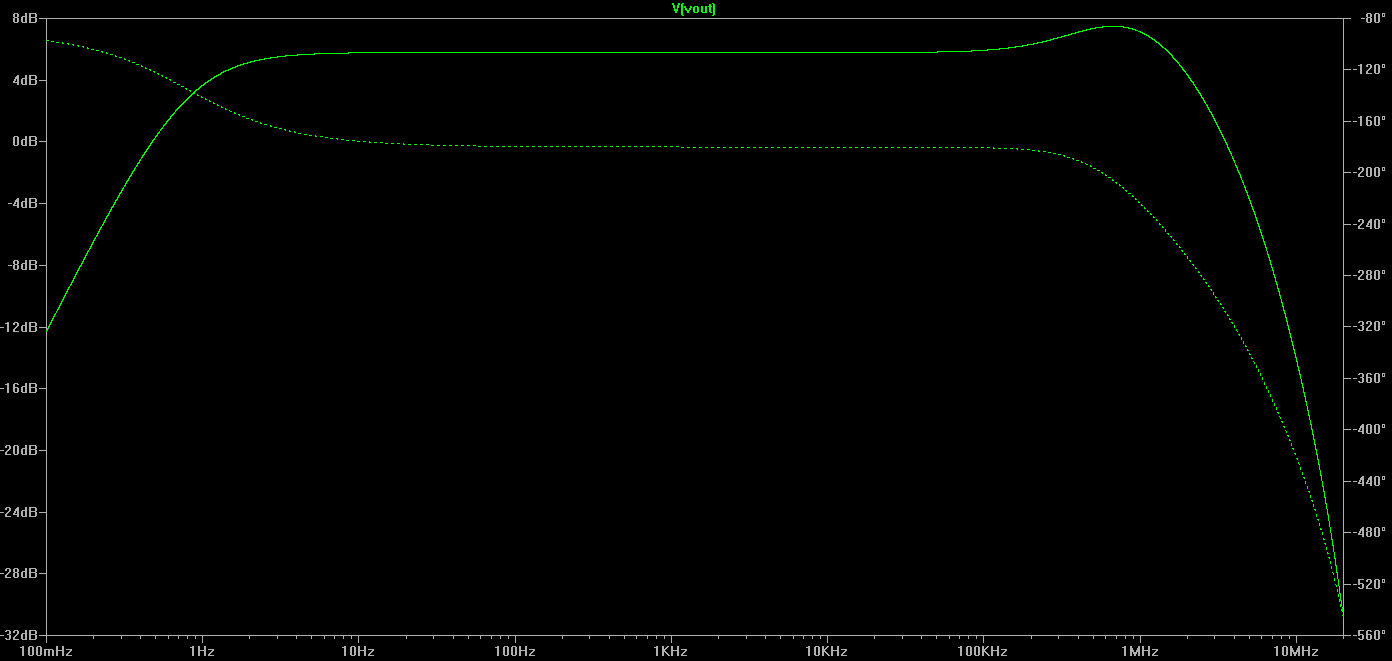Click the 10KHz frequency axis label
This screenshot has height=661, width=1392.
pyautogui.click(x=826, y=651)
